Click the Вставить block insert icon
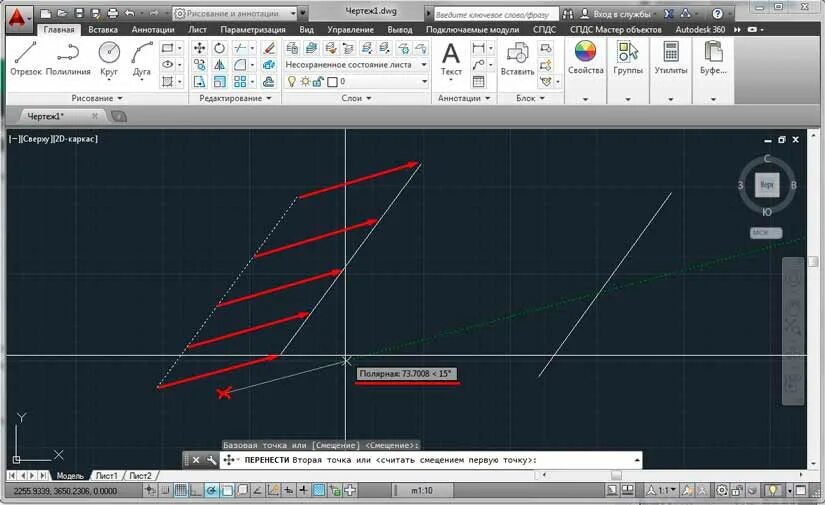This screenshot has width=825, height=505. click(517, 59)
